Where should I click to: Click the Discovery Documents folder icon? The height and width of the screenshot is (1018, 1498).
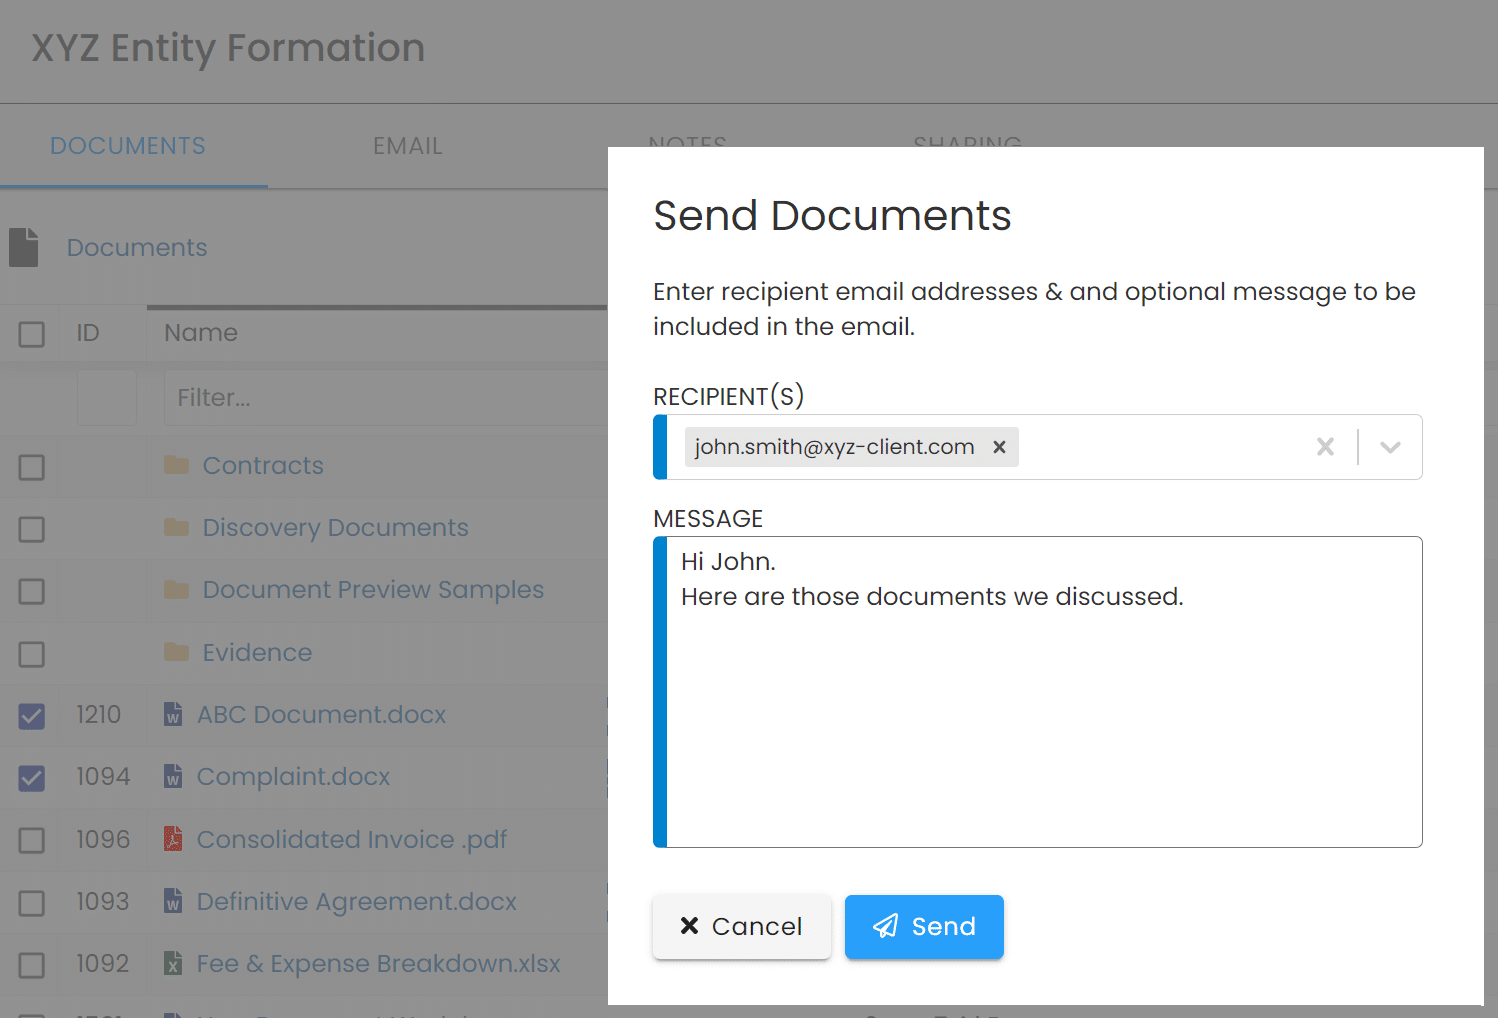pyautogui.click(x=177, y=527)
